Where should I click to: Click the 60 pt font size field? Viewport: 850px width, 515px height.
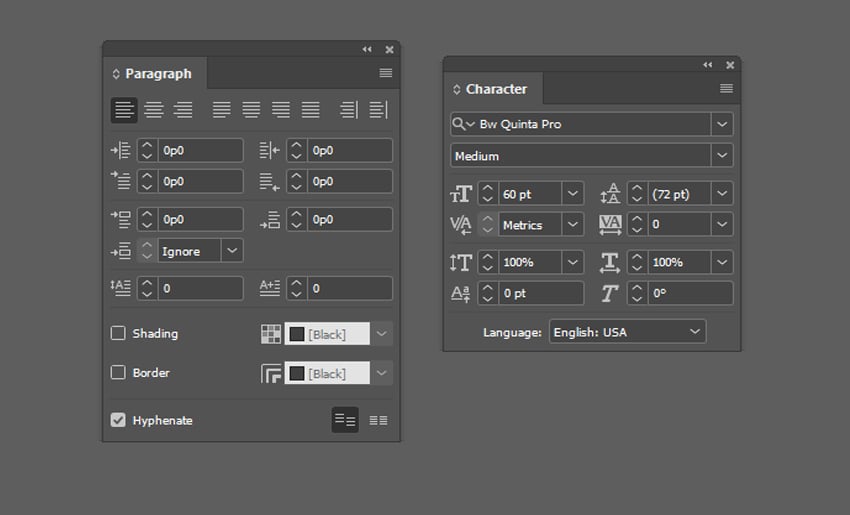tap(529, 194)
